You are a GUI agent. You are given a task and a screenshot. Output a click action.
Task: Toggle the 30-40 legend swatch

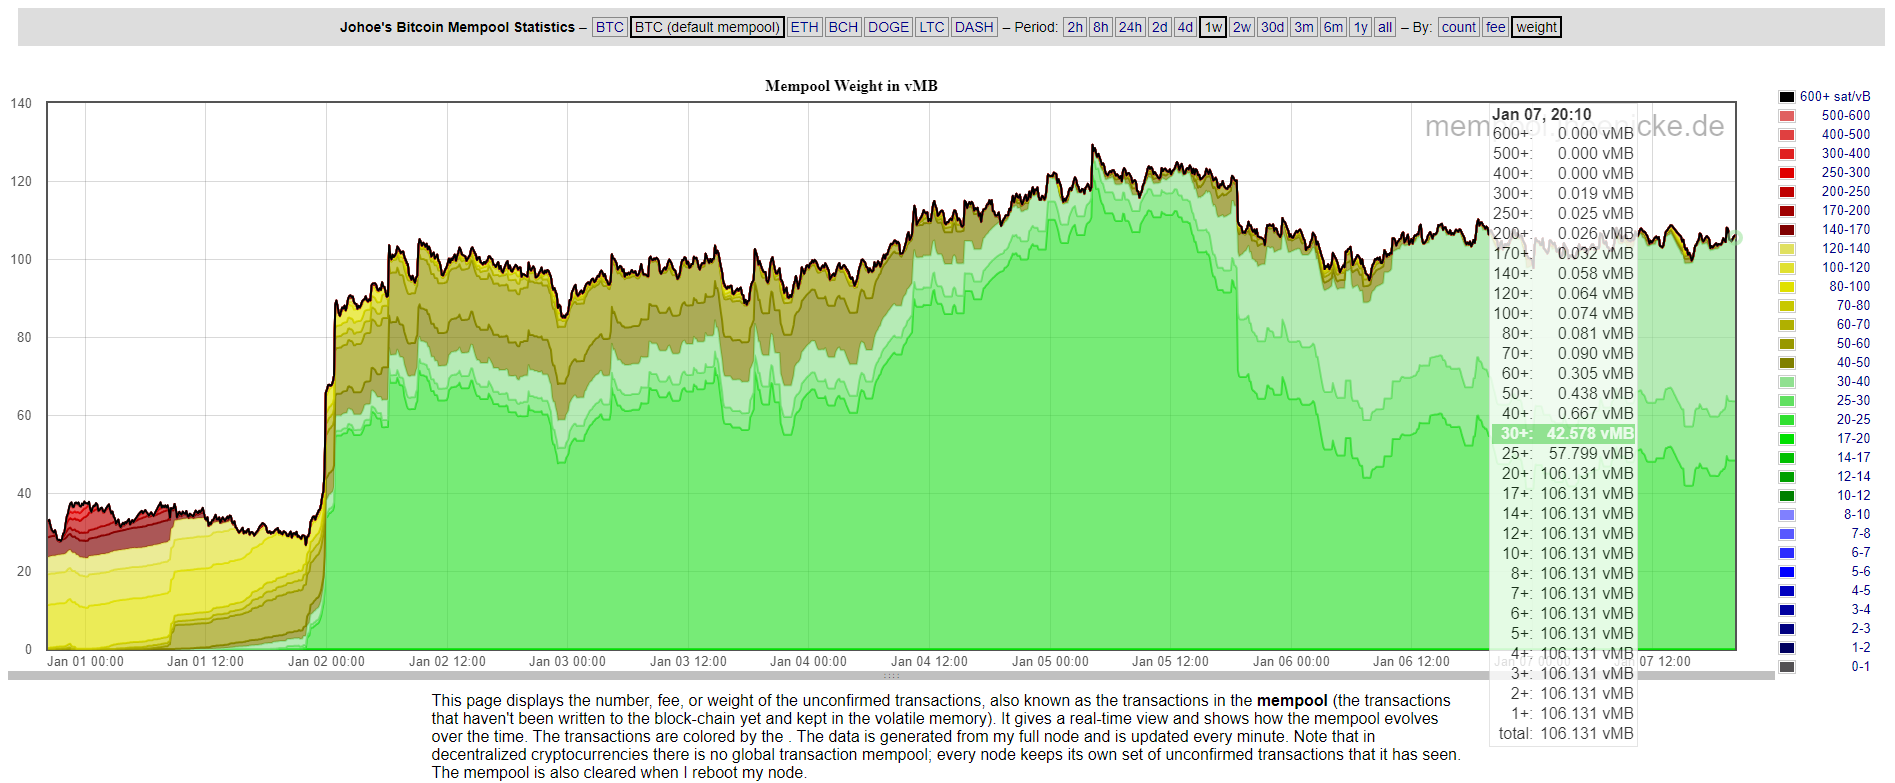(1786, 382)
